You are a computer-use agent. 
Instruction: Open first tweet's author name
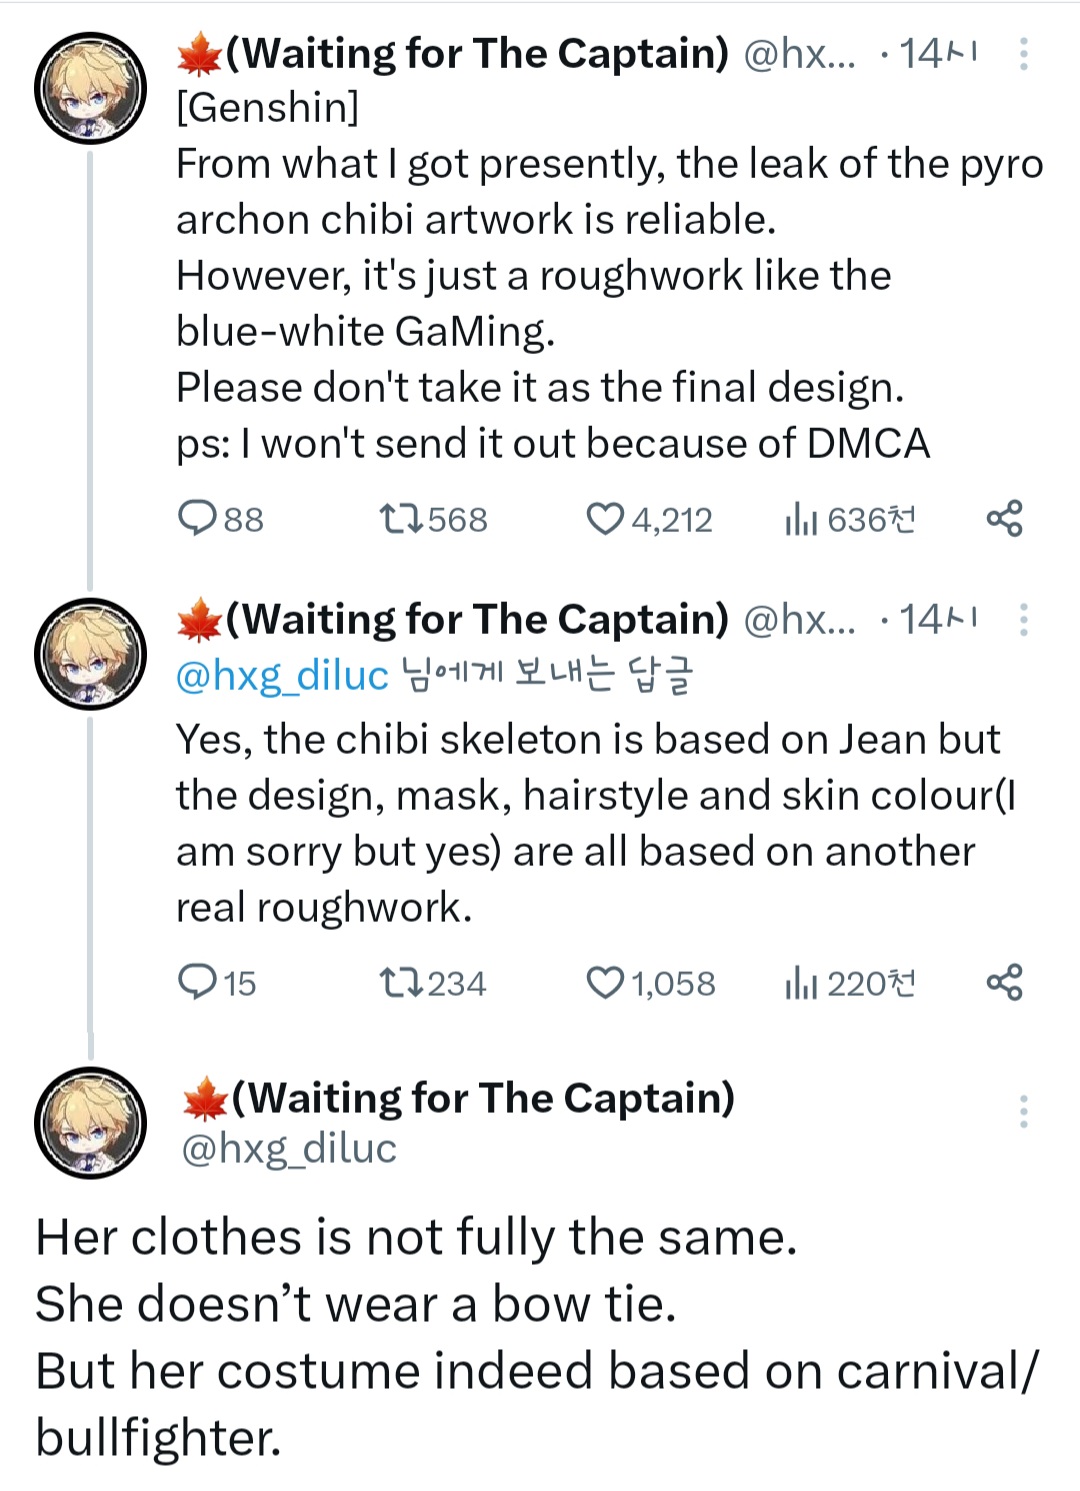(x=476, y=54)
